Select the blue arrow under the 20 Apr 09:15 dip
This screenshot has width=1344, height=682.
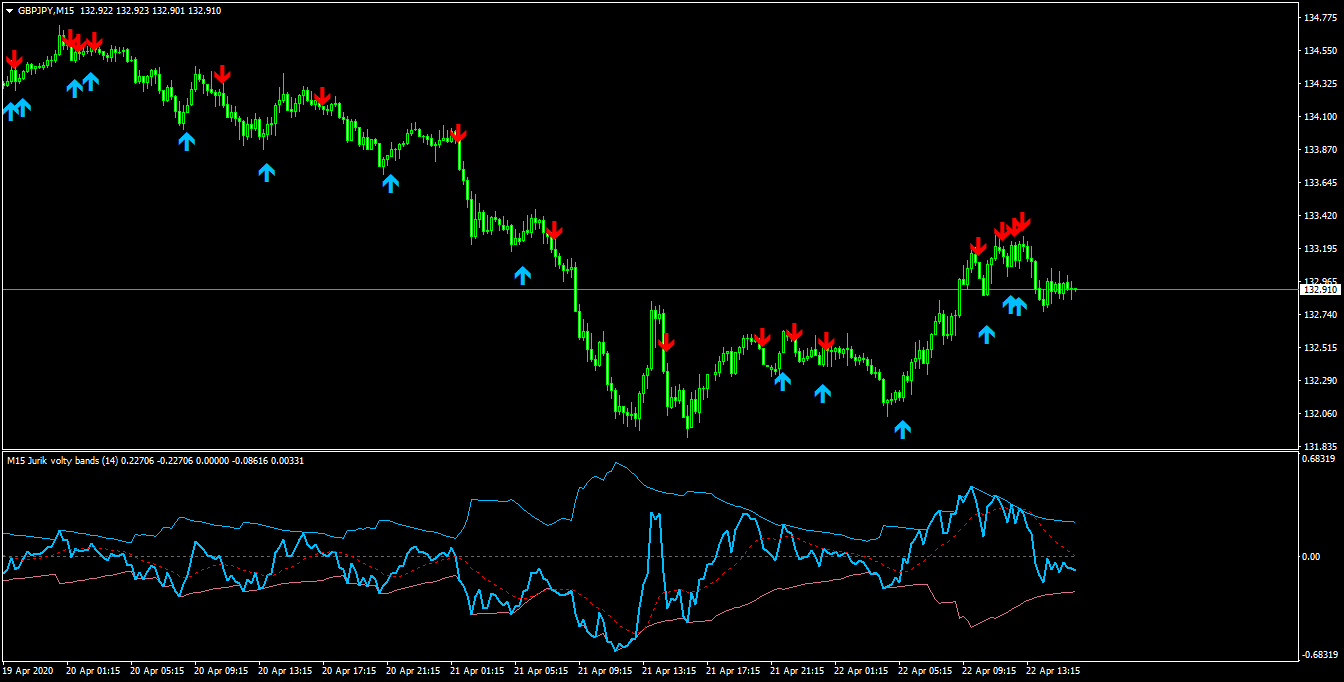point(186,141)
